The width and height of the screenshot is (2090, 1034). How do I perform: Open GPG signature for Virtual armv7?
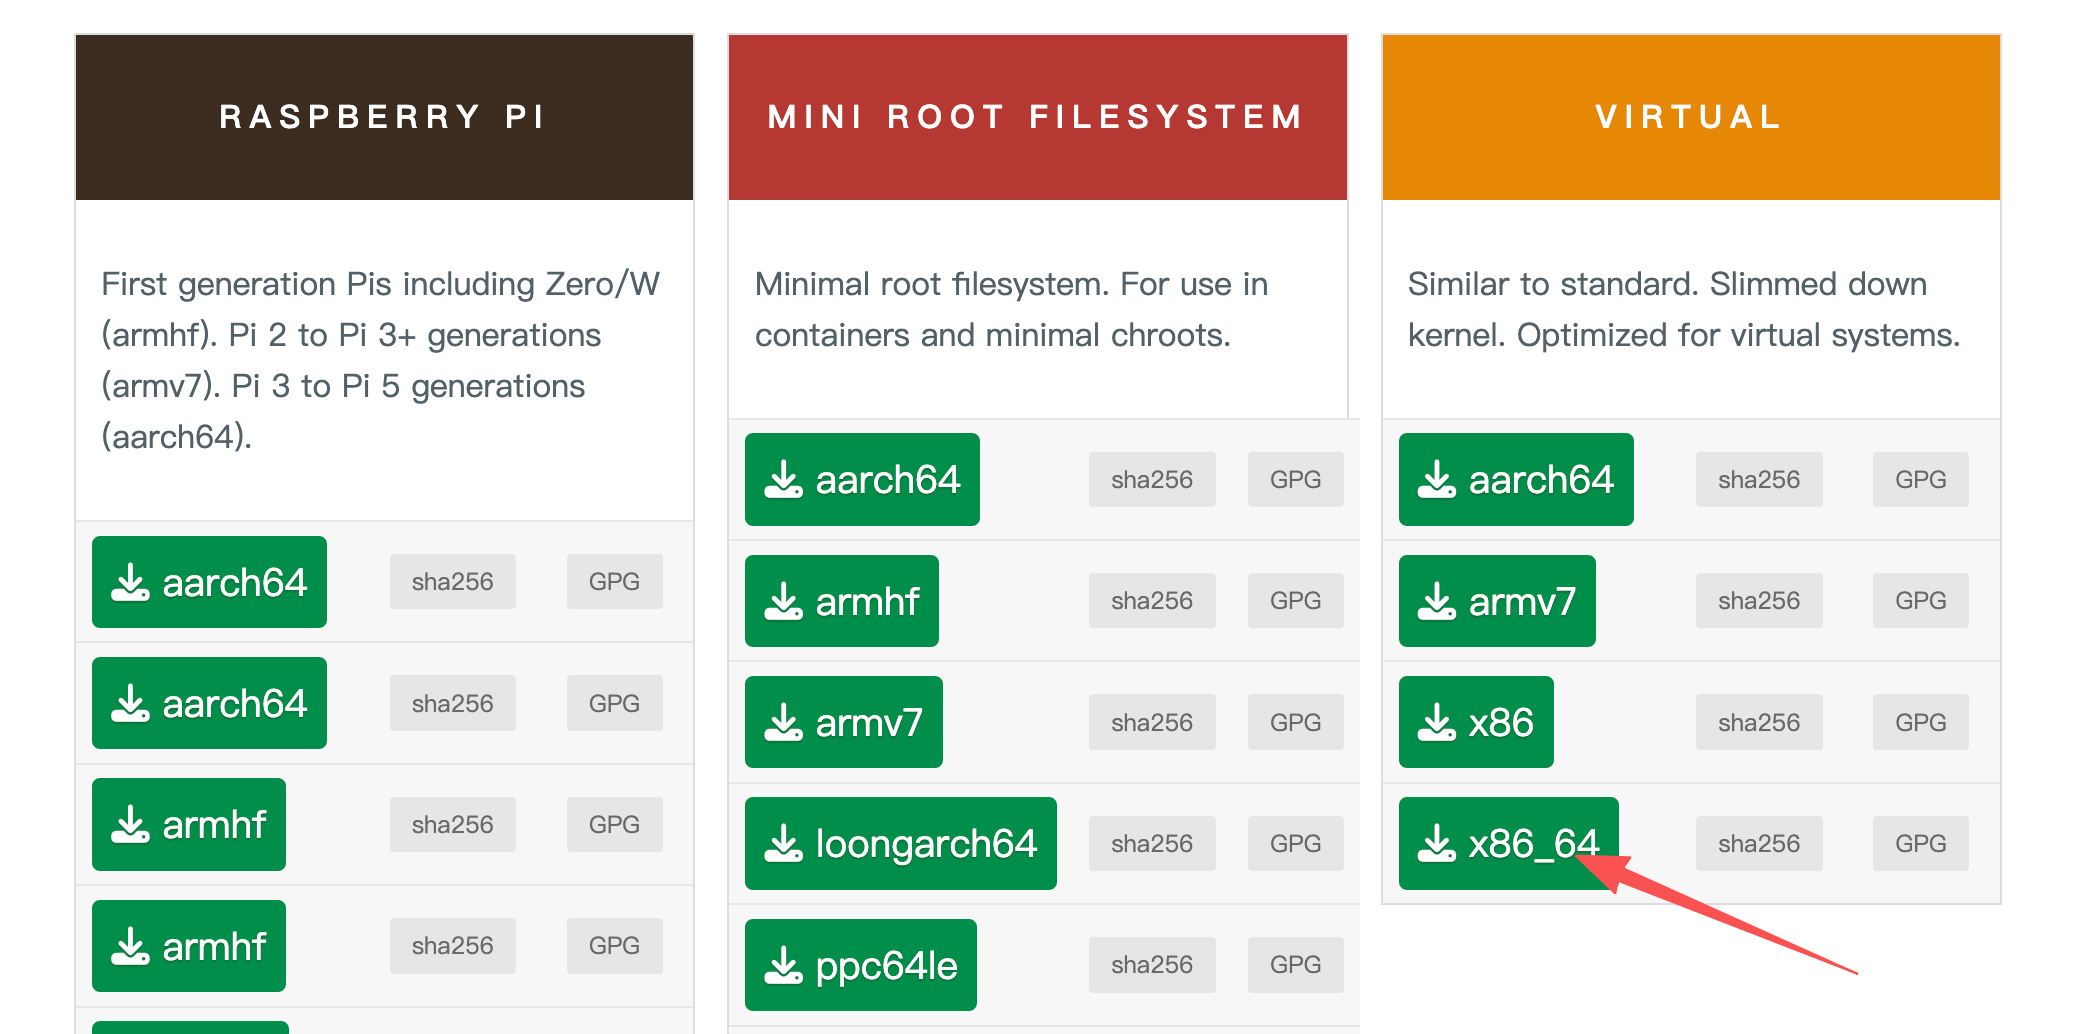(1920, 601)
